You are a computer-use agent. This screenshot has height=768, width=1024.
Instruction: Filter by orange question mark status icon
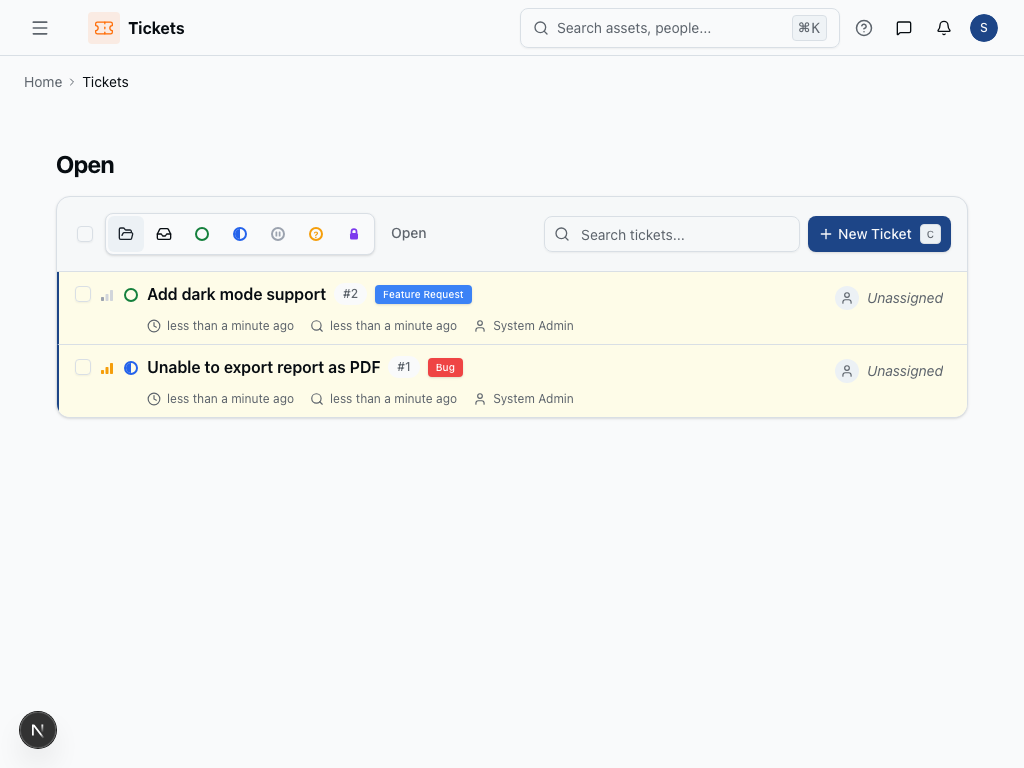click(x=316, y=234)
